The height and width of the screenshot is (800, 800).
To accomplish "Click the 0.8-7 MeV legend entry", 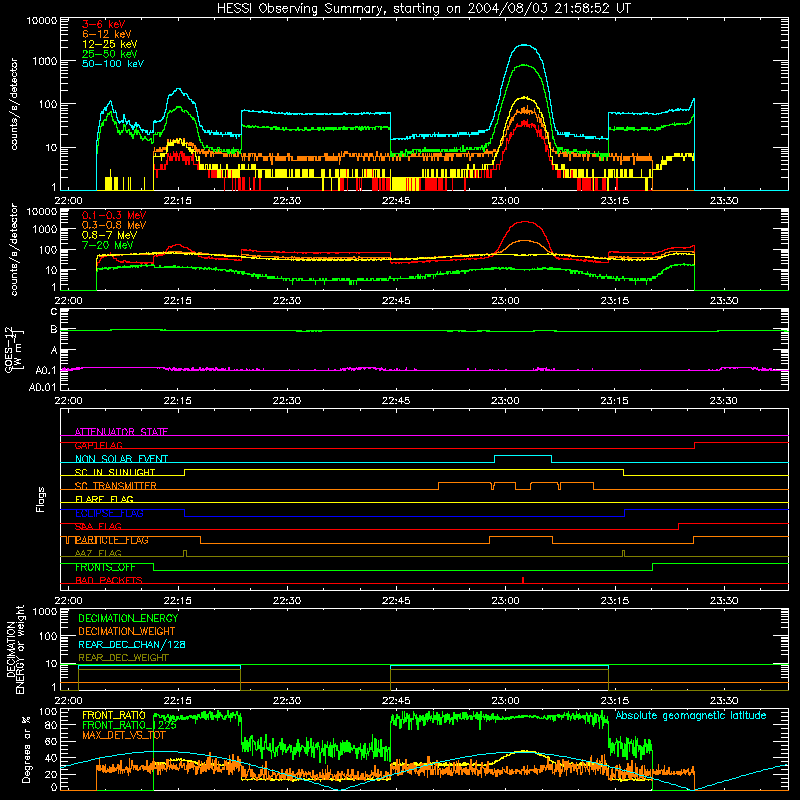I will click(x=109, y=235).
